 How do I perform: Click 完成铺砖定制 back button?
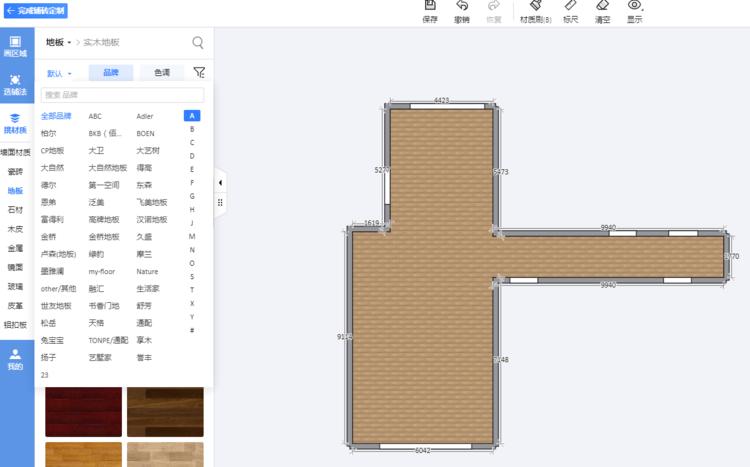pyautogui.click(x=36, y=10)
